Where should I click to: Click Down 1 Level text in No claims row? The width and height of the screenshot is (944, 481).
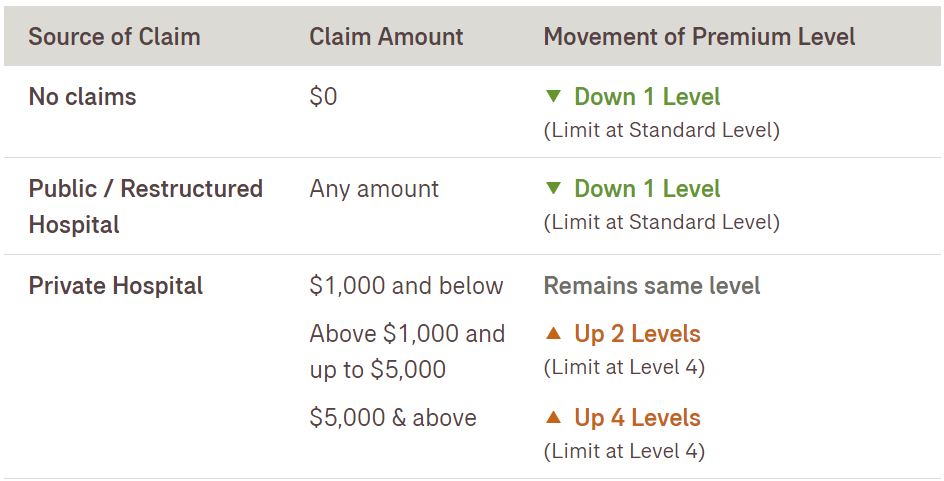coord(647,97)
